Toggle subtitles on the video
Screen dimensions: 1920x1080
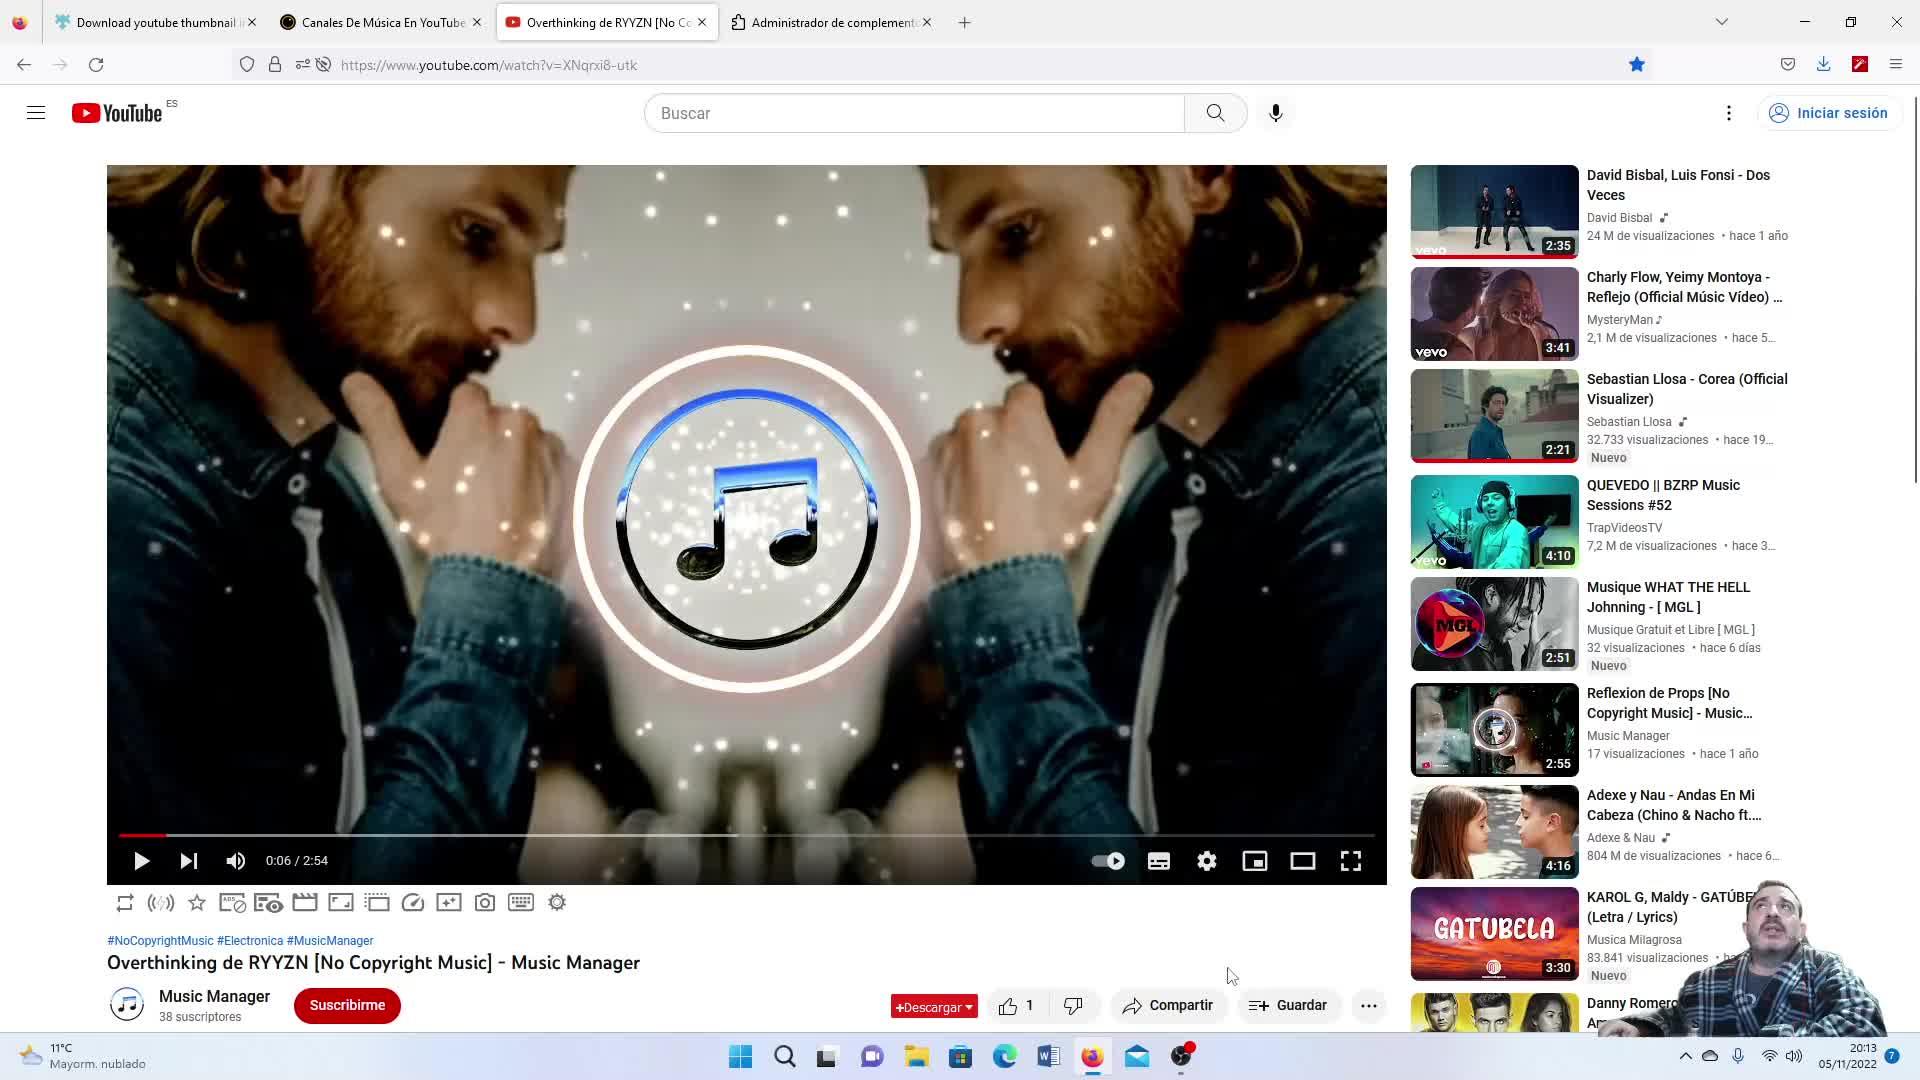click(1159, 861)
